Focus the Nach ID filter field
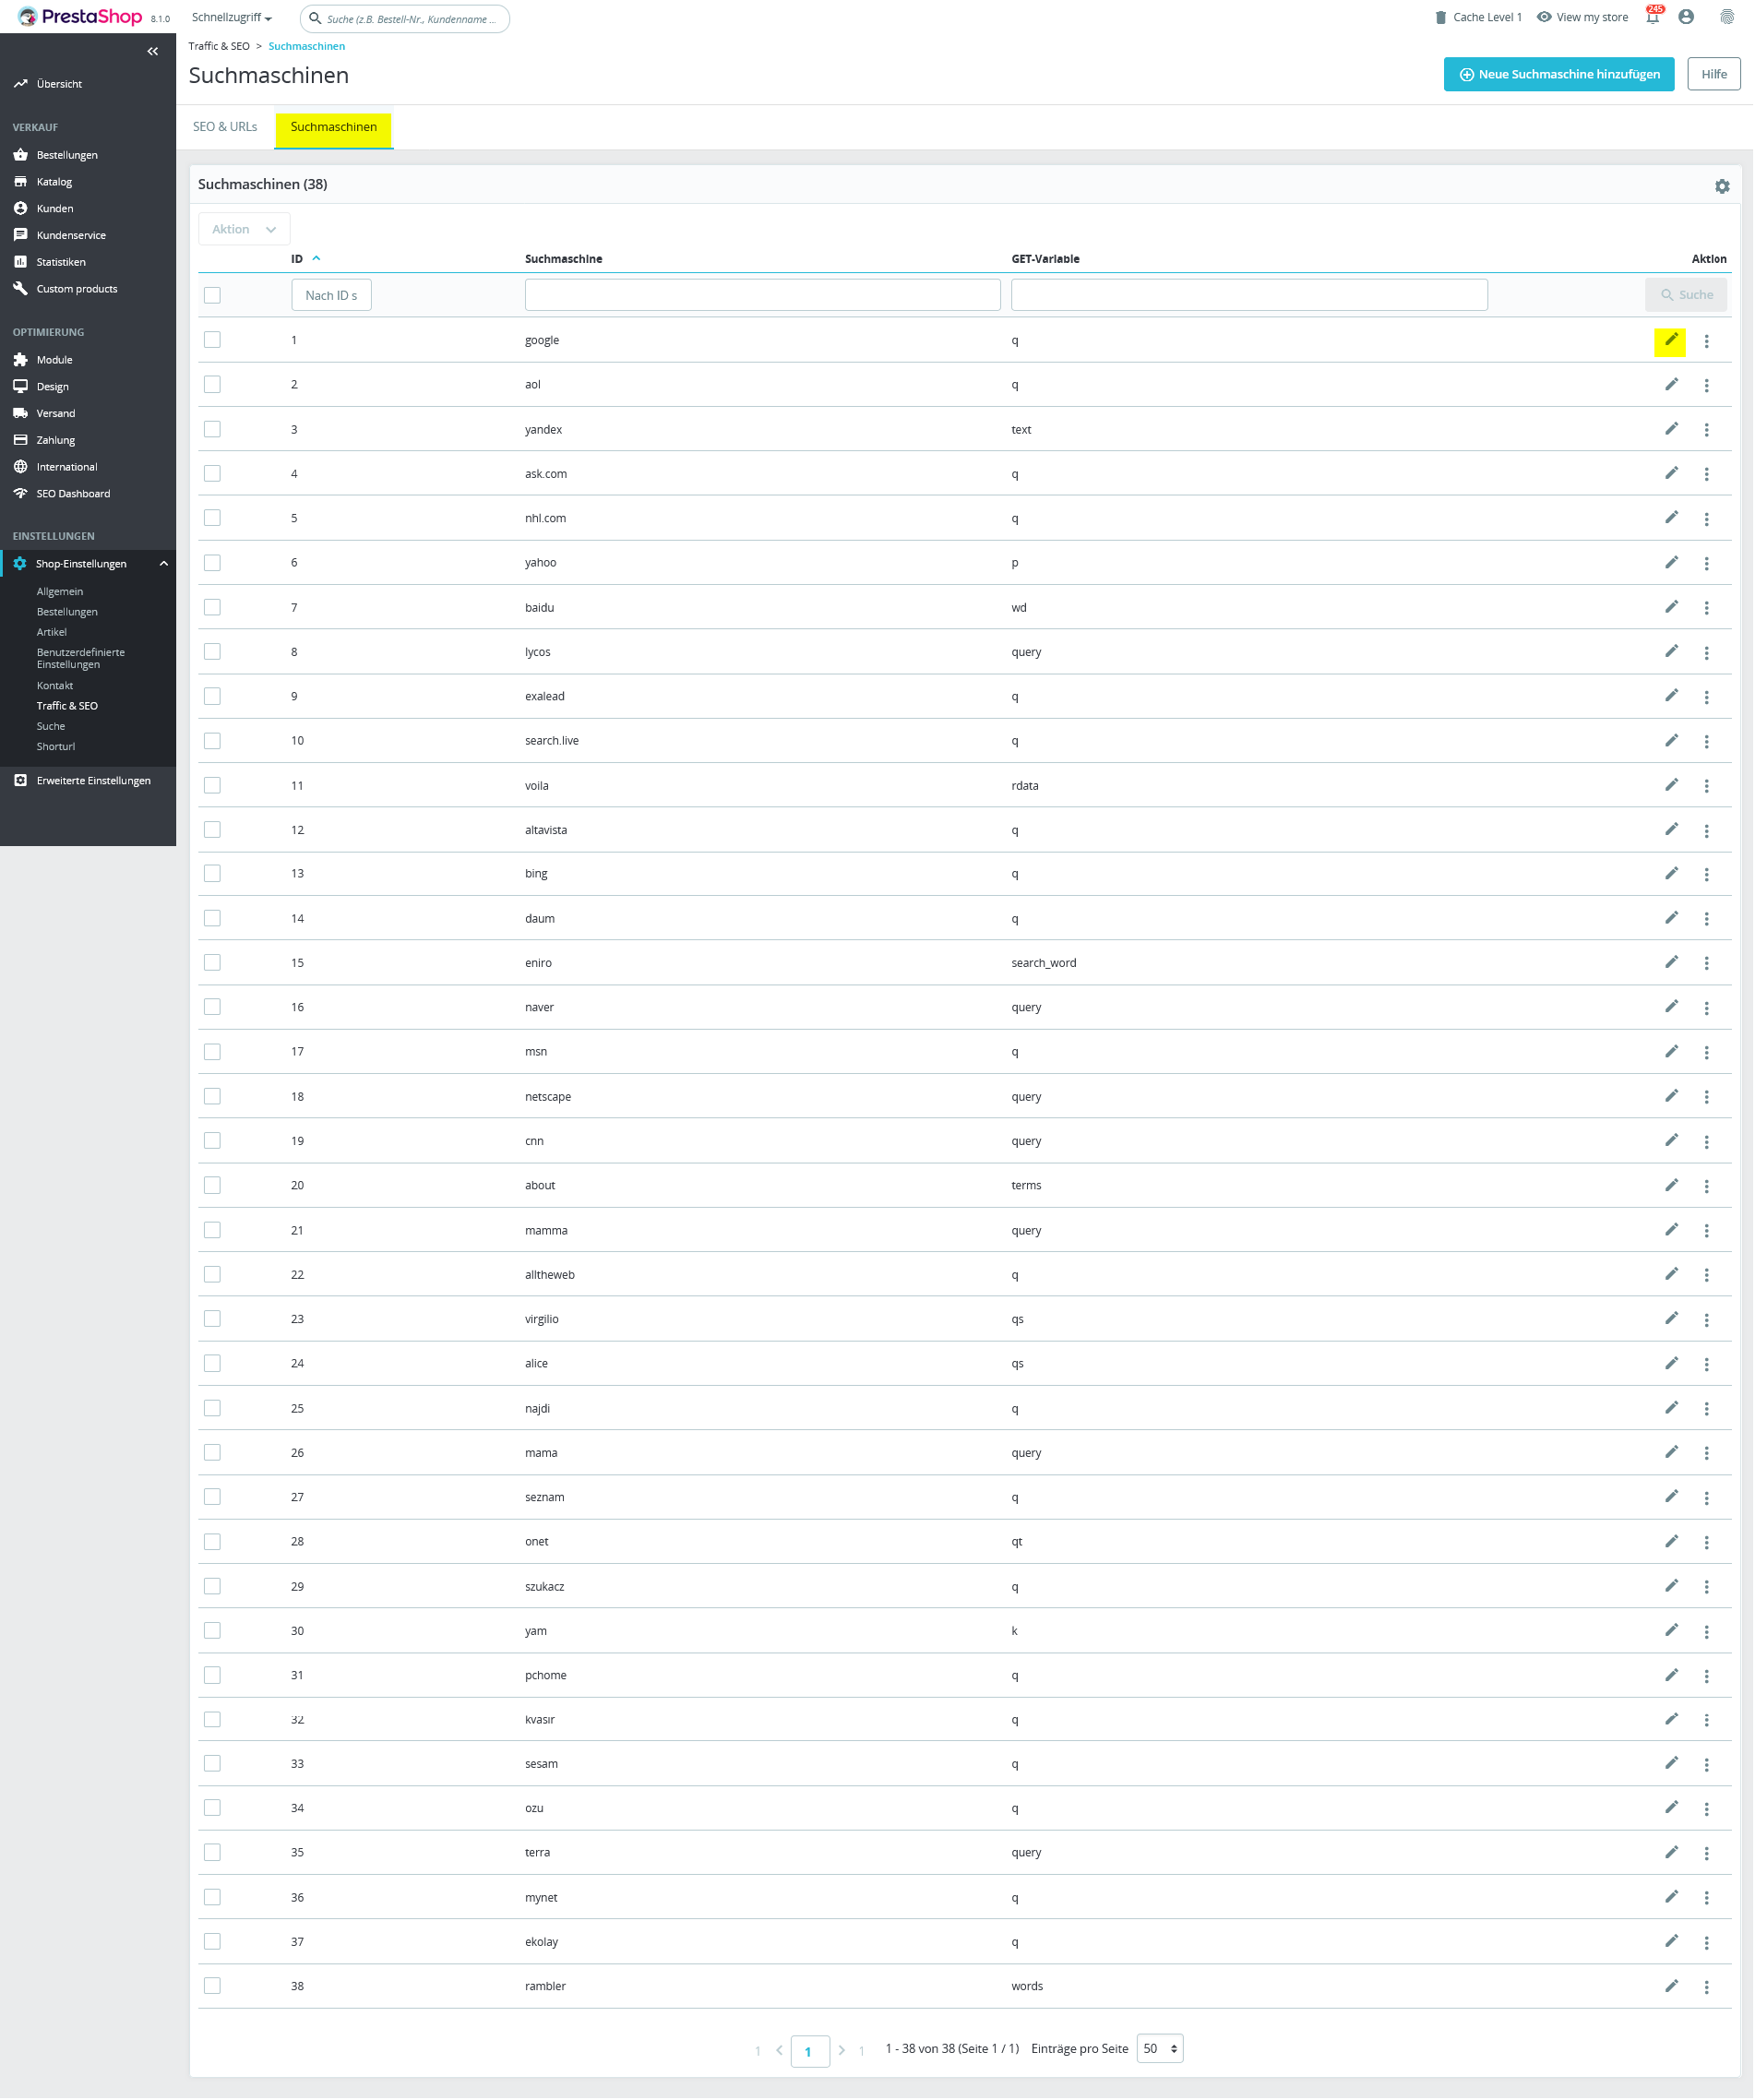Viewport: 1755px width, 2100px height. (x=332, y=295)
